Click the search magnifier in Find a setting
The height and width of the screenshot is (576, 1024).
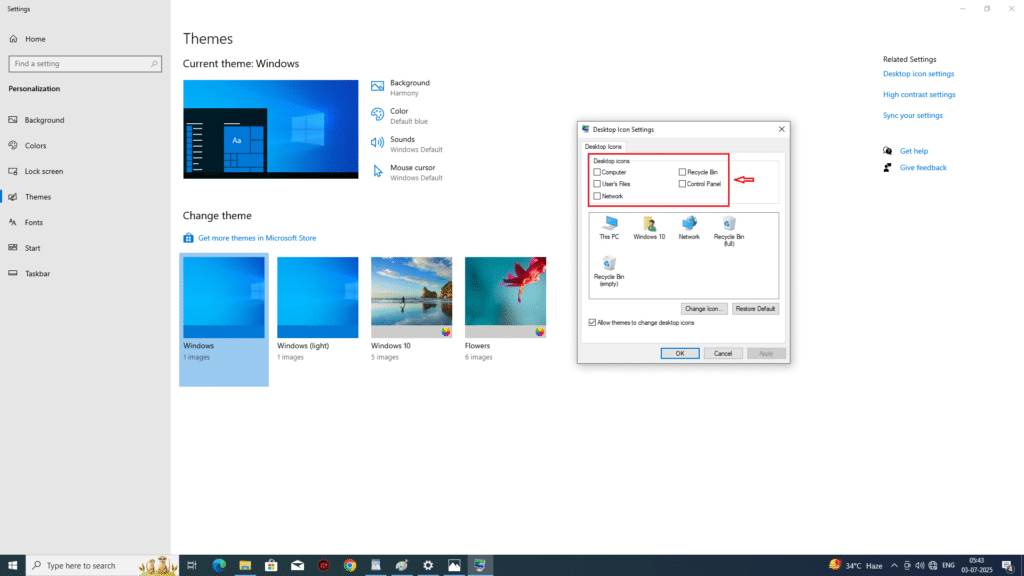[x=154, y=64]
